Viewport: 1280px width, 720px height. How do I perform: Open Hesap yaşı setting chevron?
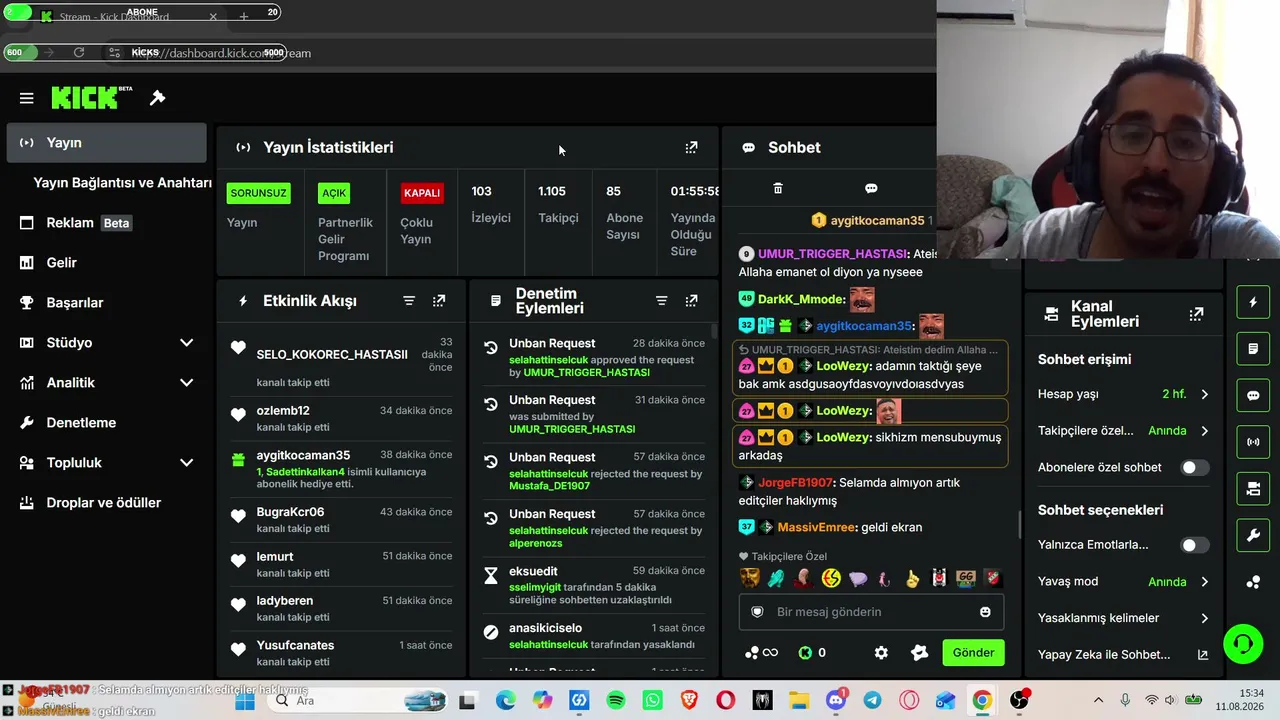(1204, 395)
